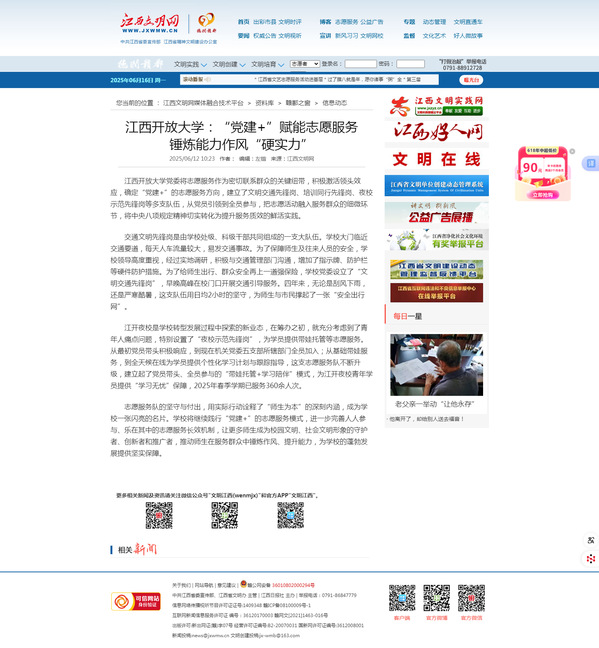Image resolution: width=599 pixels, height=648 pixels.
Task: Click the 江西文明网 site logo
Action: coord(150,23)
